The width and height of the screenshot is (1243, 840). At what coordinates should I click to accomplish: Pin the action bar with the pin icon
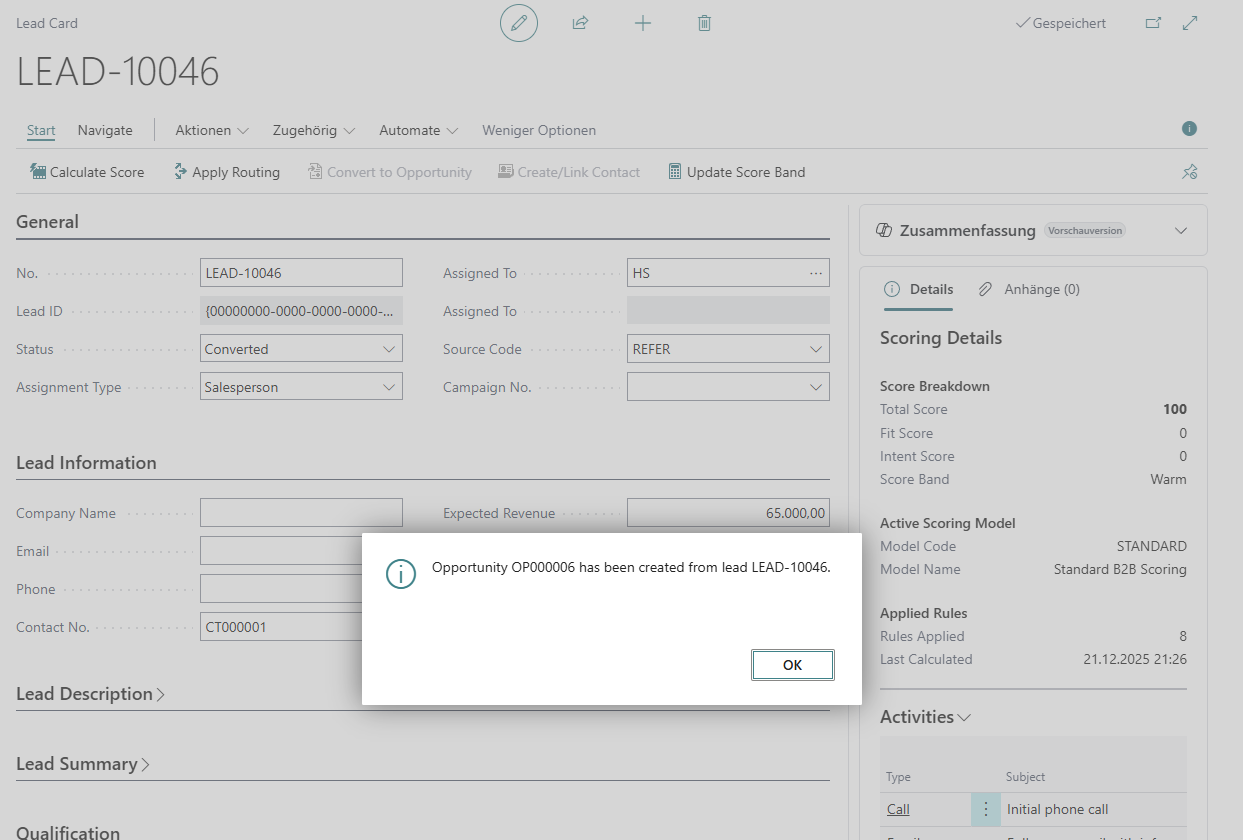(x=1189, y=171)
